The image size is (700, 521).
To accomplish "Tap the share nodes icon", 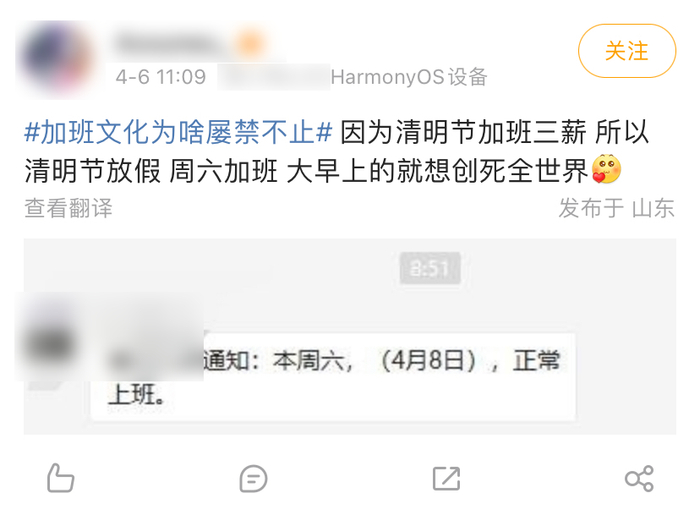I will point(639,479).
